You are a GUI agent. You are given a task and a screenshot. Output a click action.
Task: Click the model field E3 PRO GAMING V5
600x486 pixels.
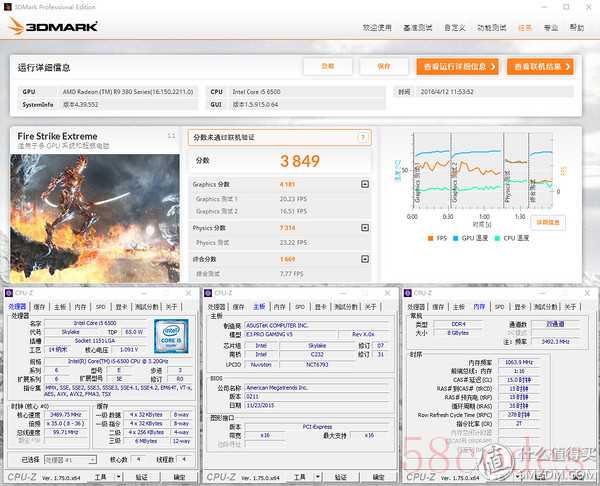coord(291,334)
